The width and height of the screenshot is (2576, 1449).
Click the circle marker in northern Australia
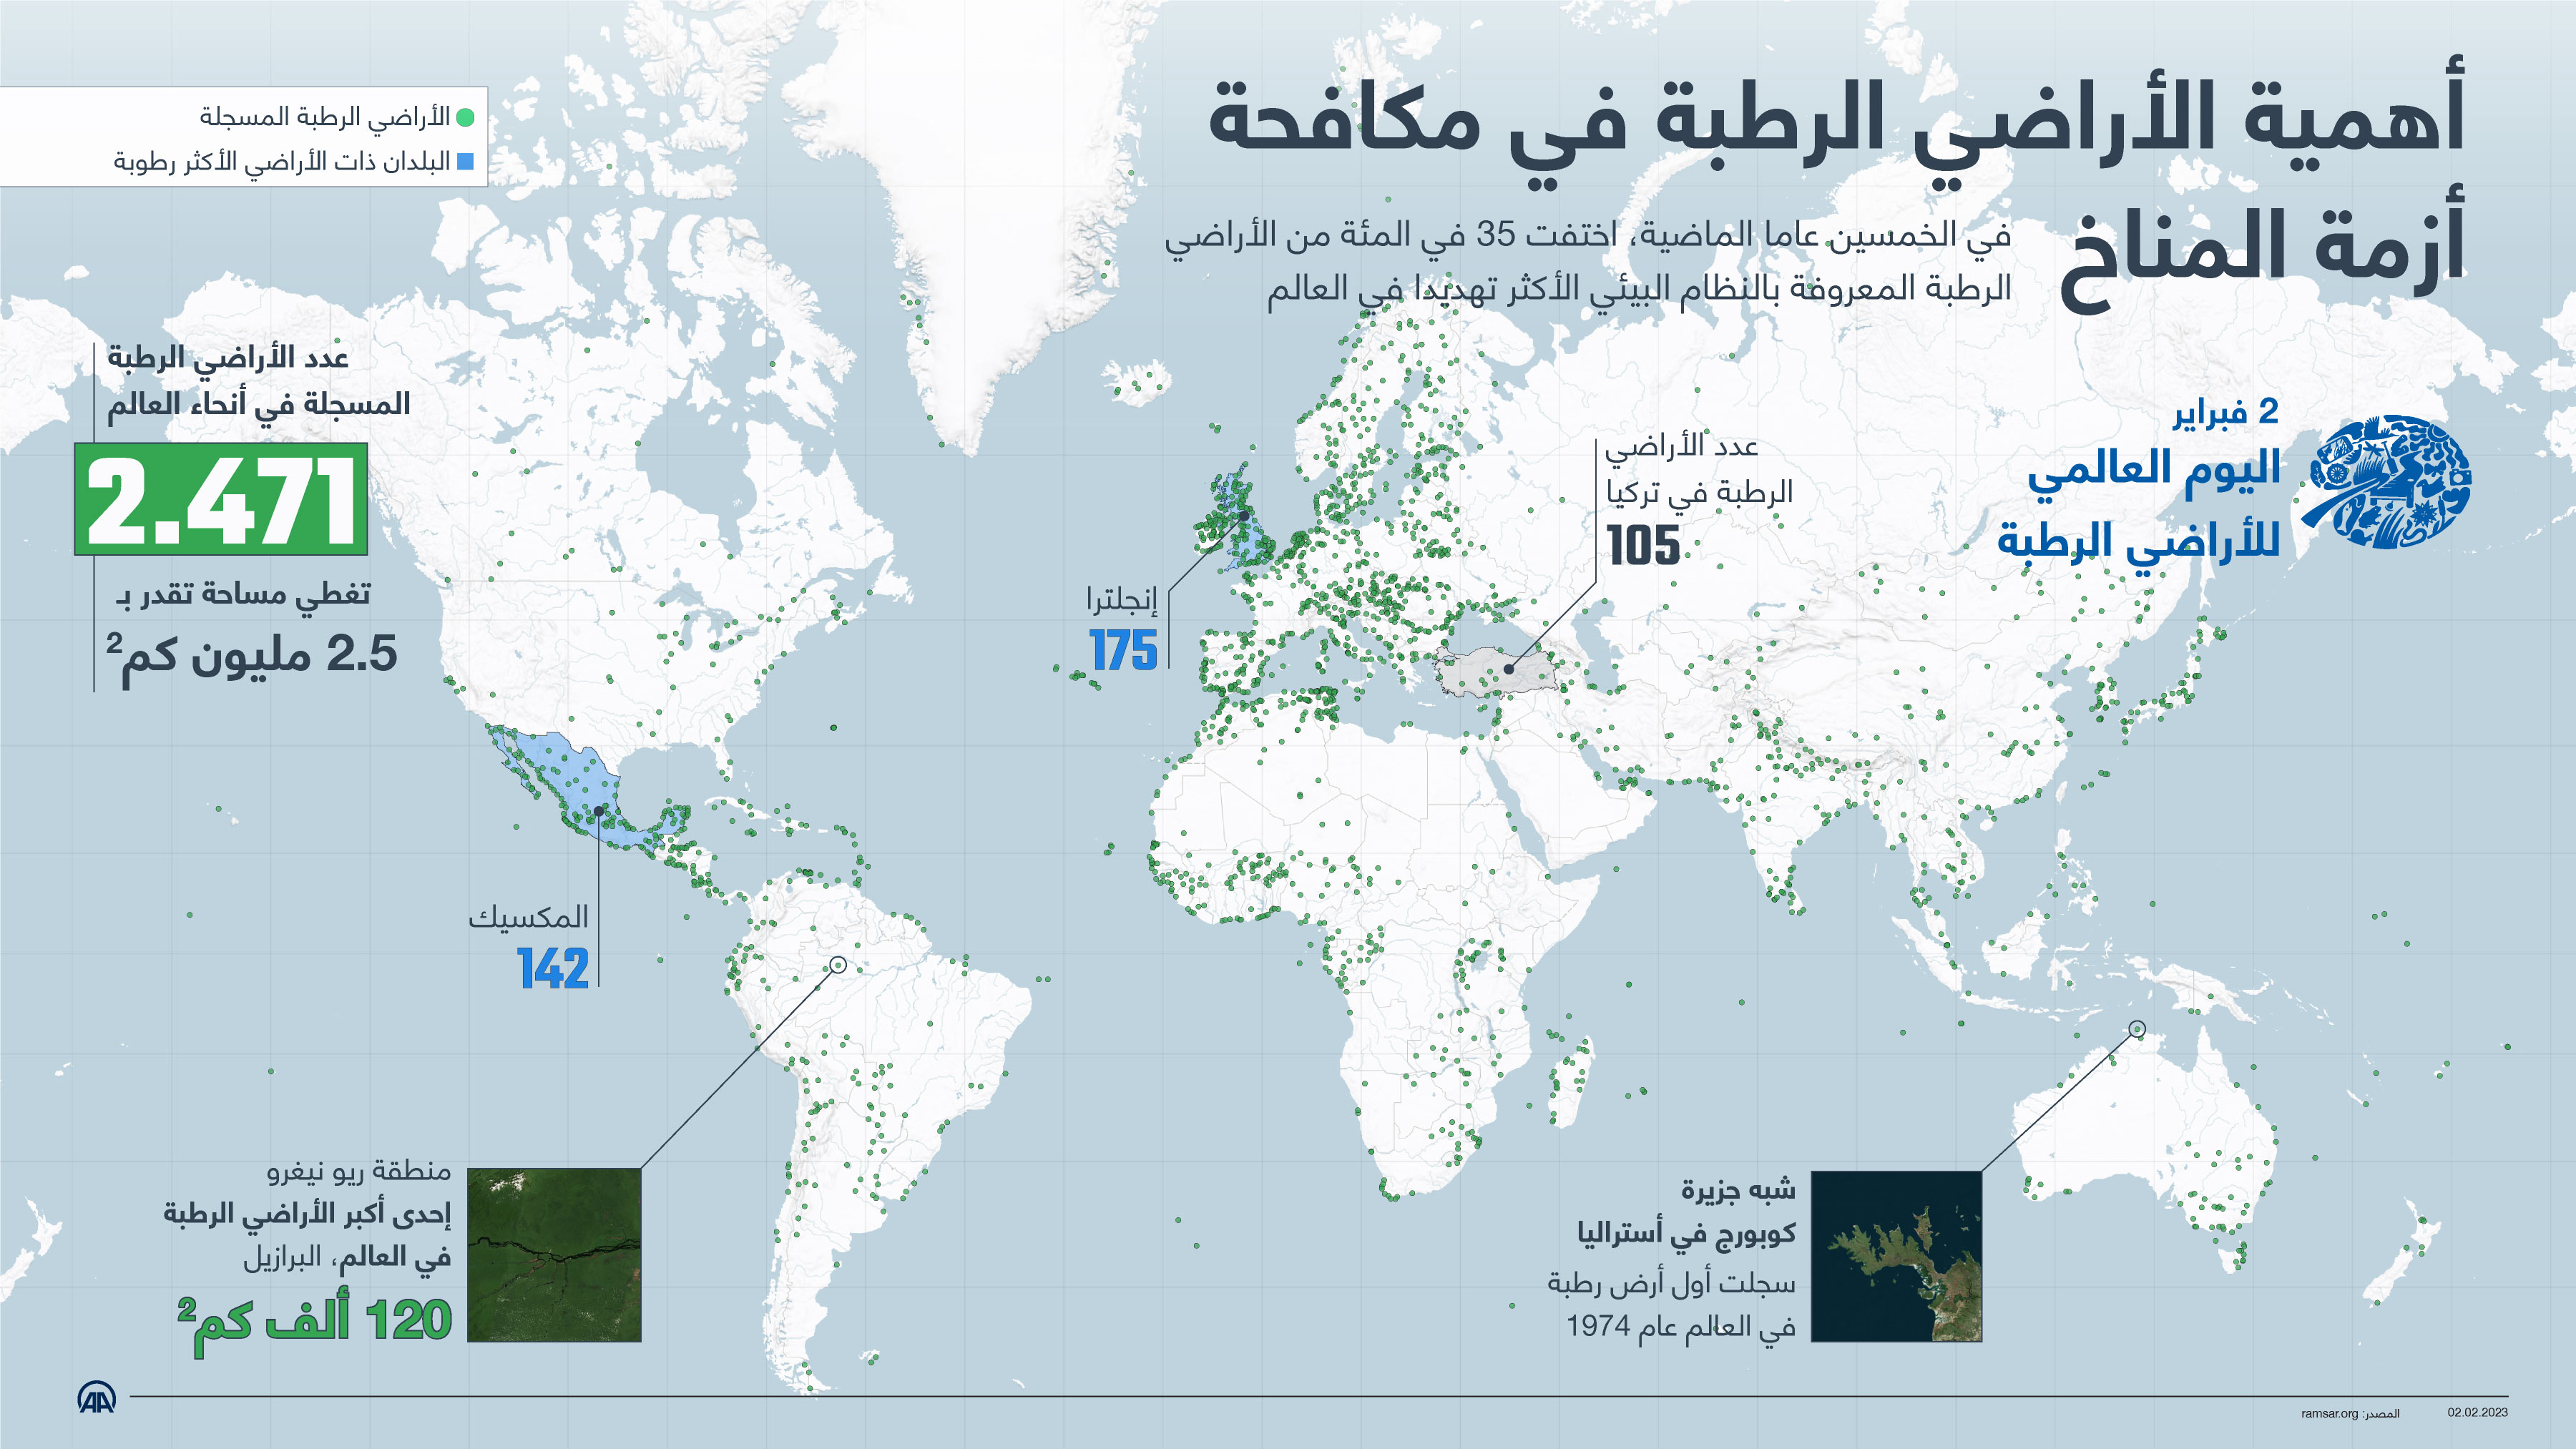(x=2137, y=1029)
